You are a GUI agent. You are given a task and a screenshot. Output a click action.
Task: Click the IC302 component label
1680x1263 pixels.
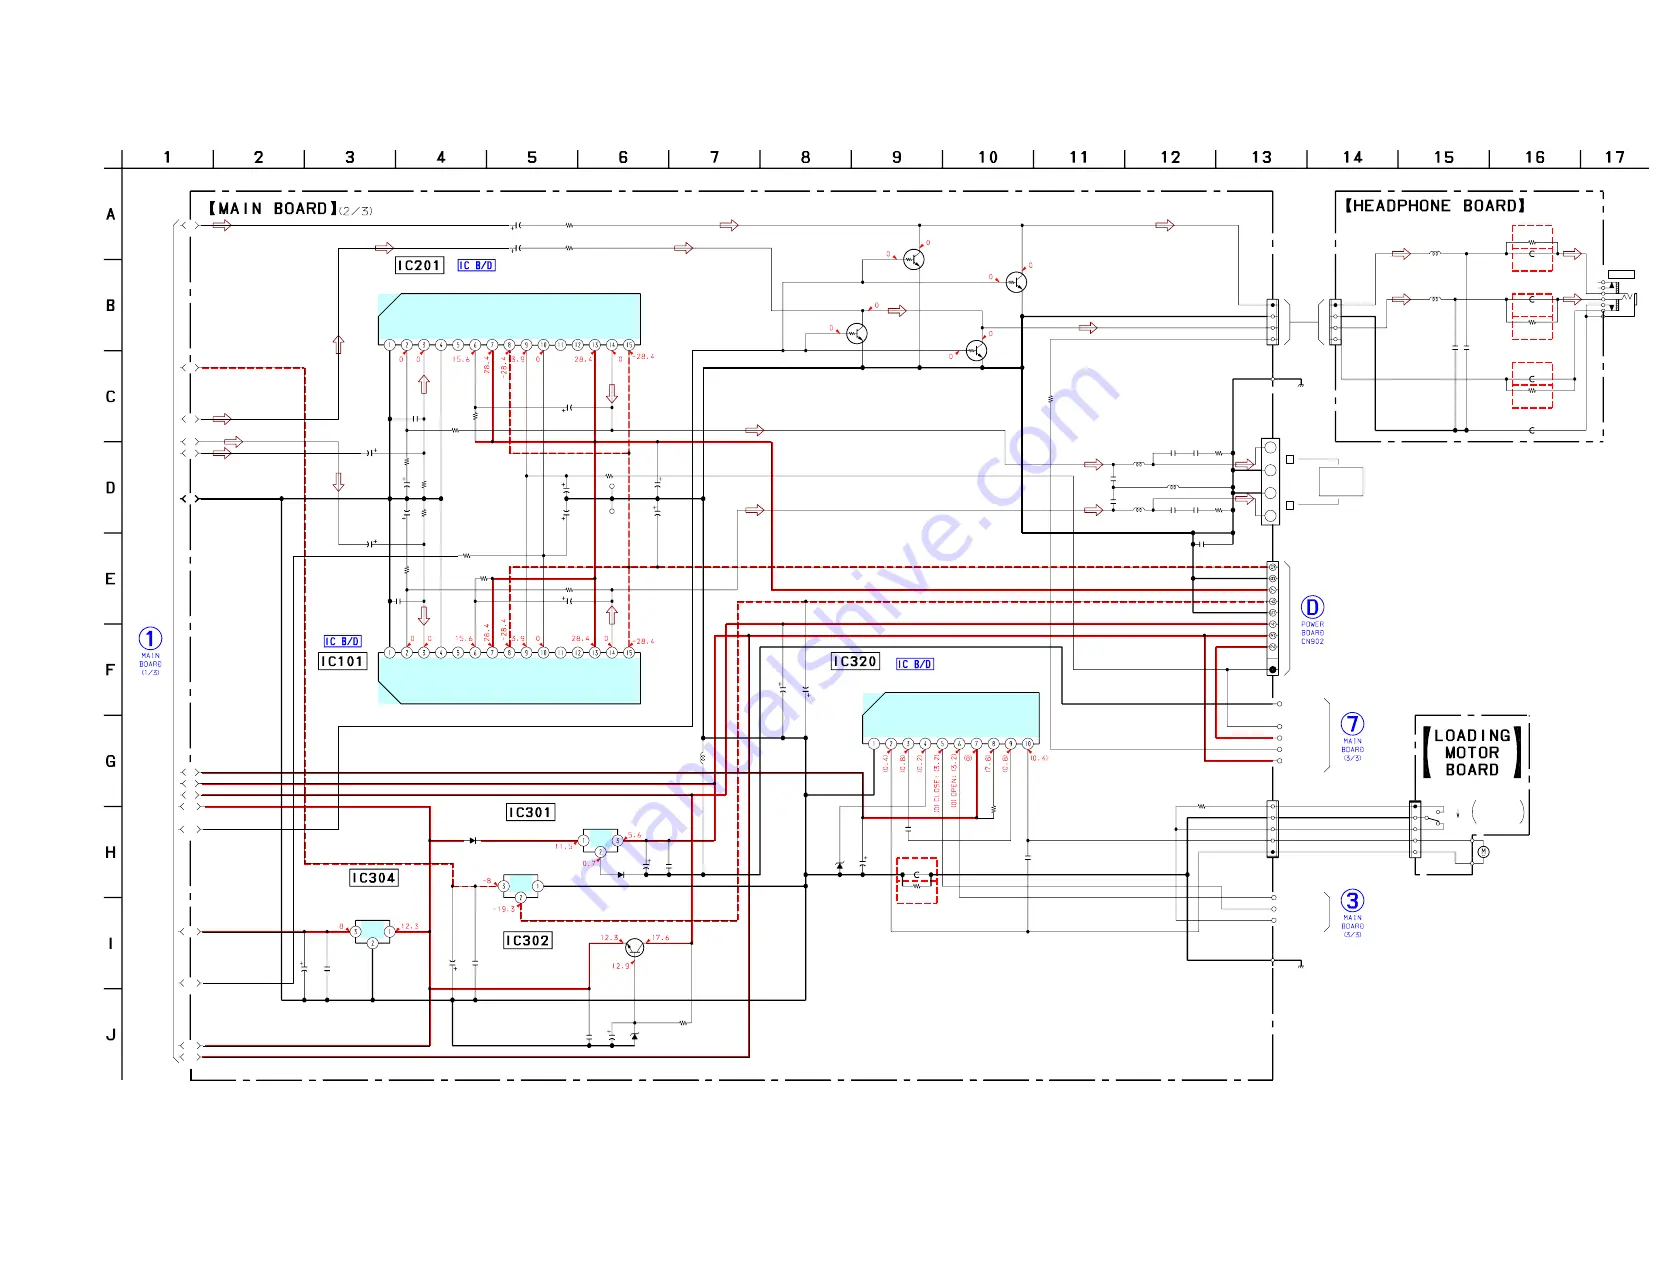[x=527, y=941]
